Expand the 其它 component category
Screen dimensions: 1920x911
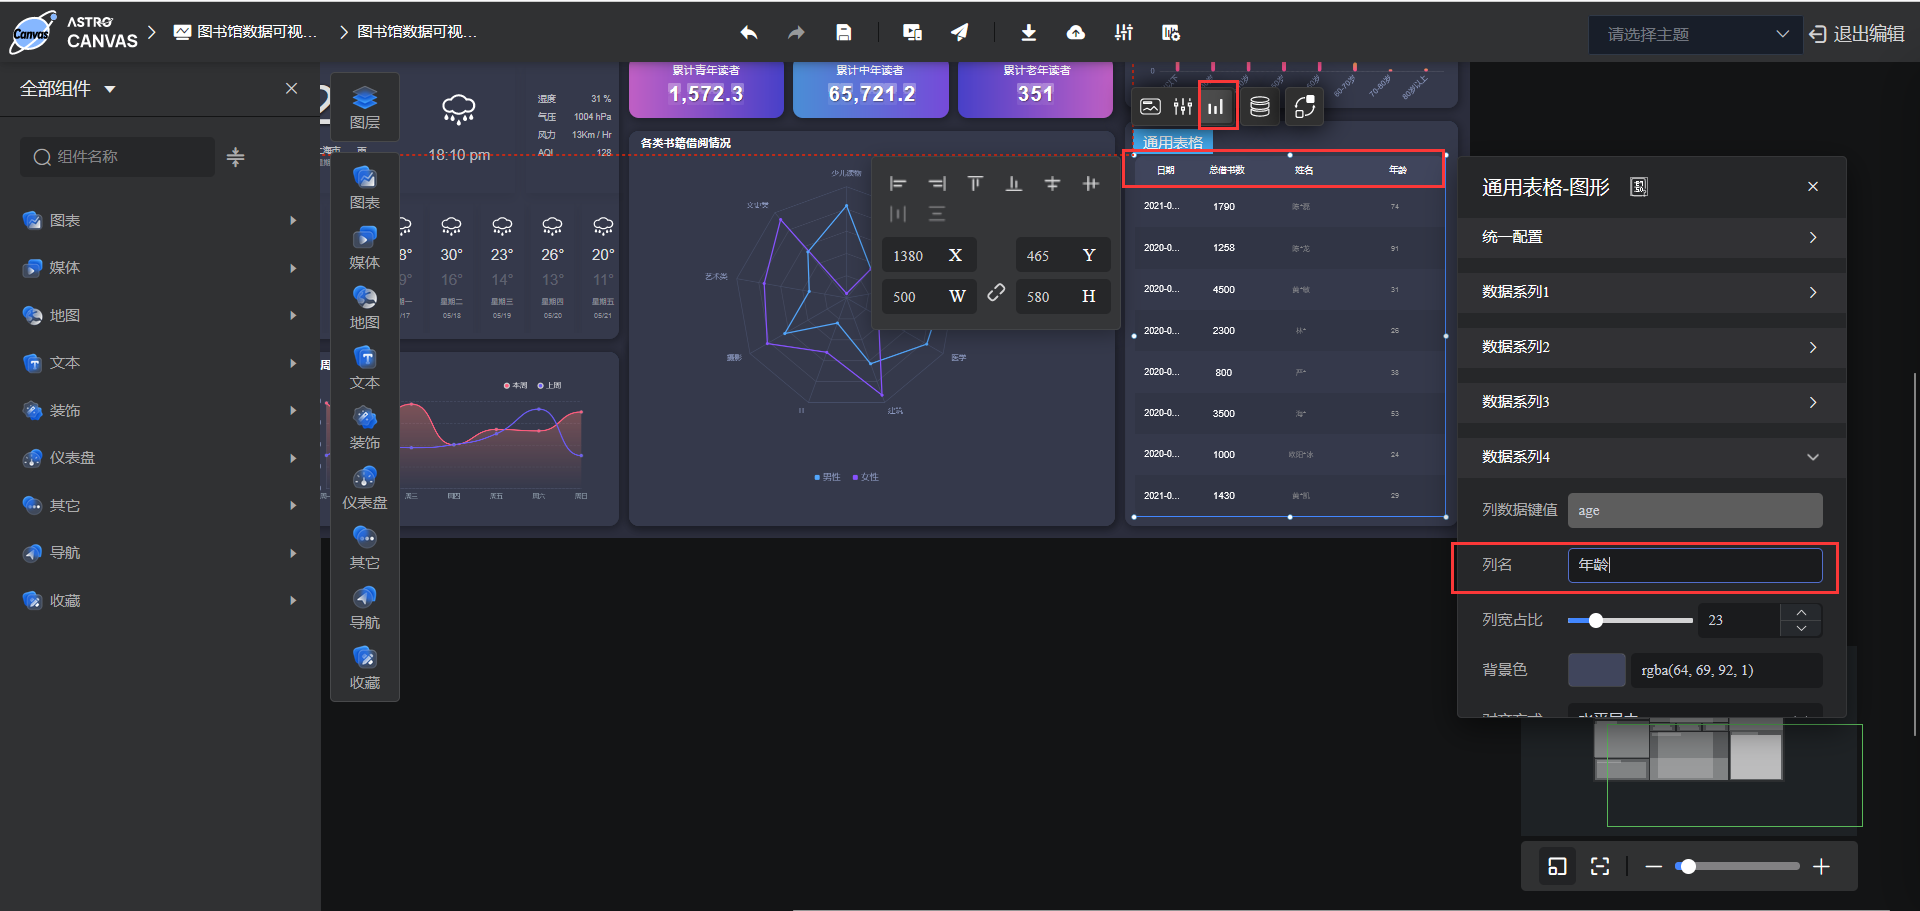click(x=160, y=505)
